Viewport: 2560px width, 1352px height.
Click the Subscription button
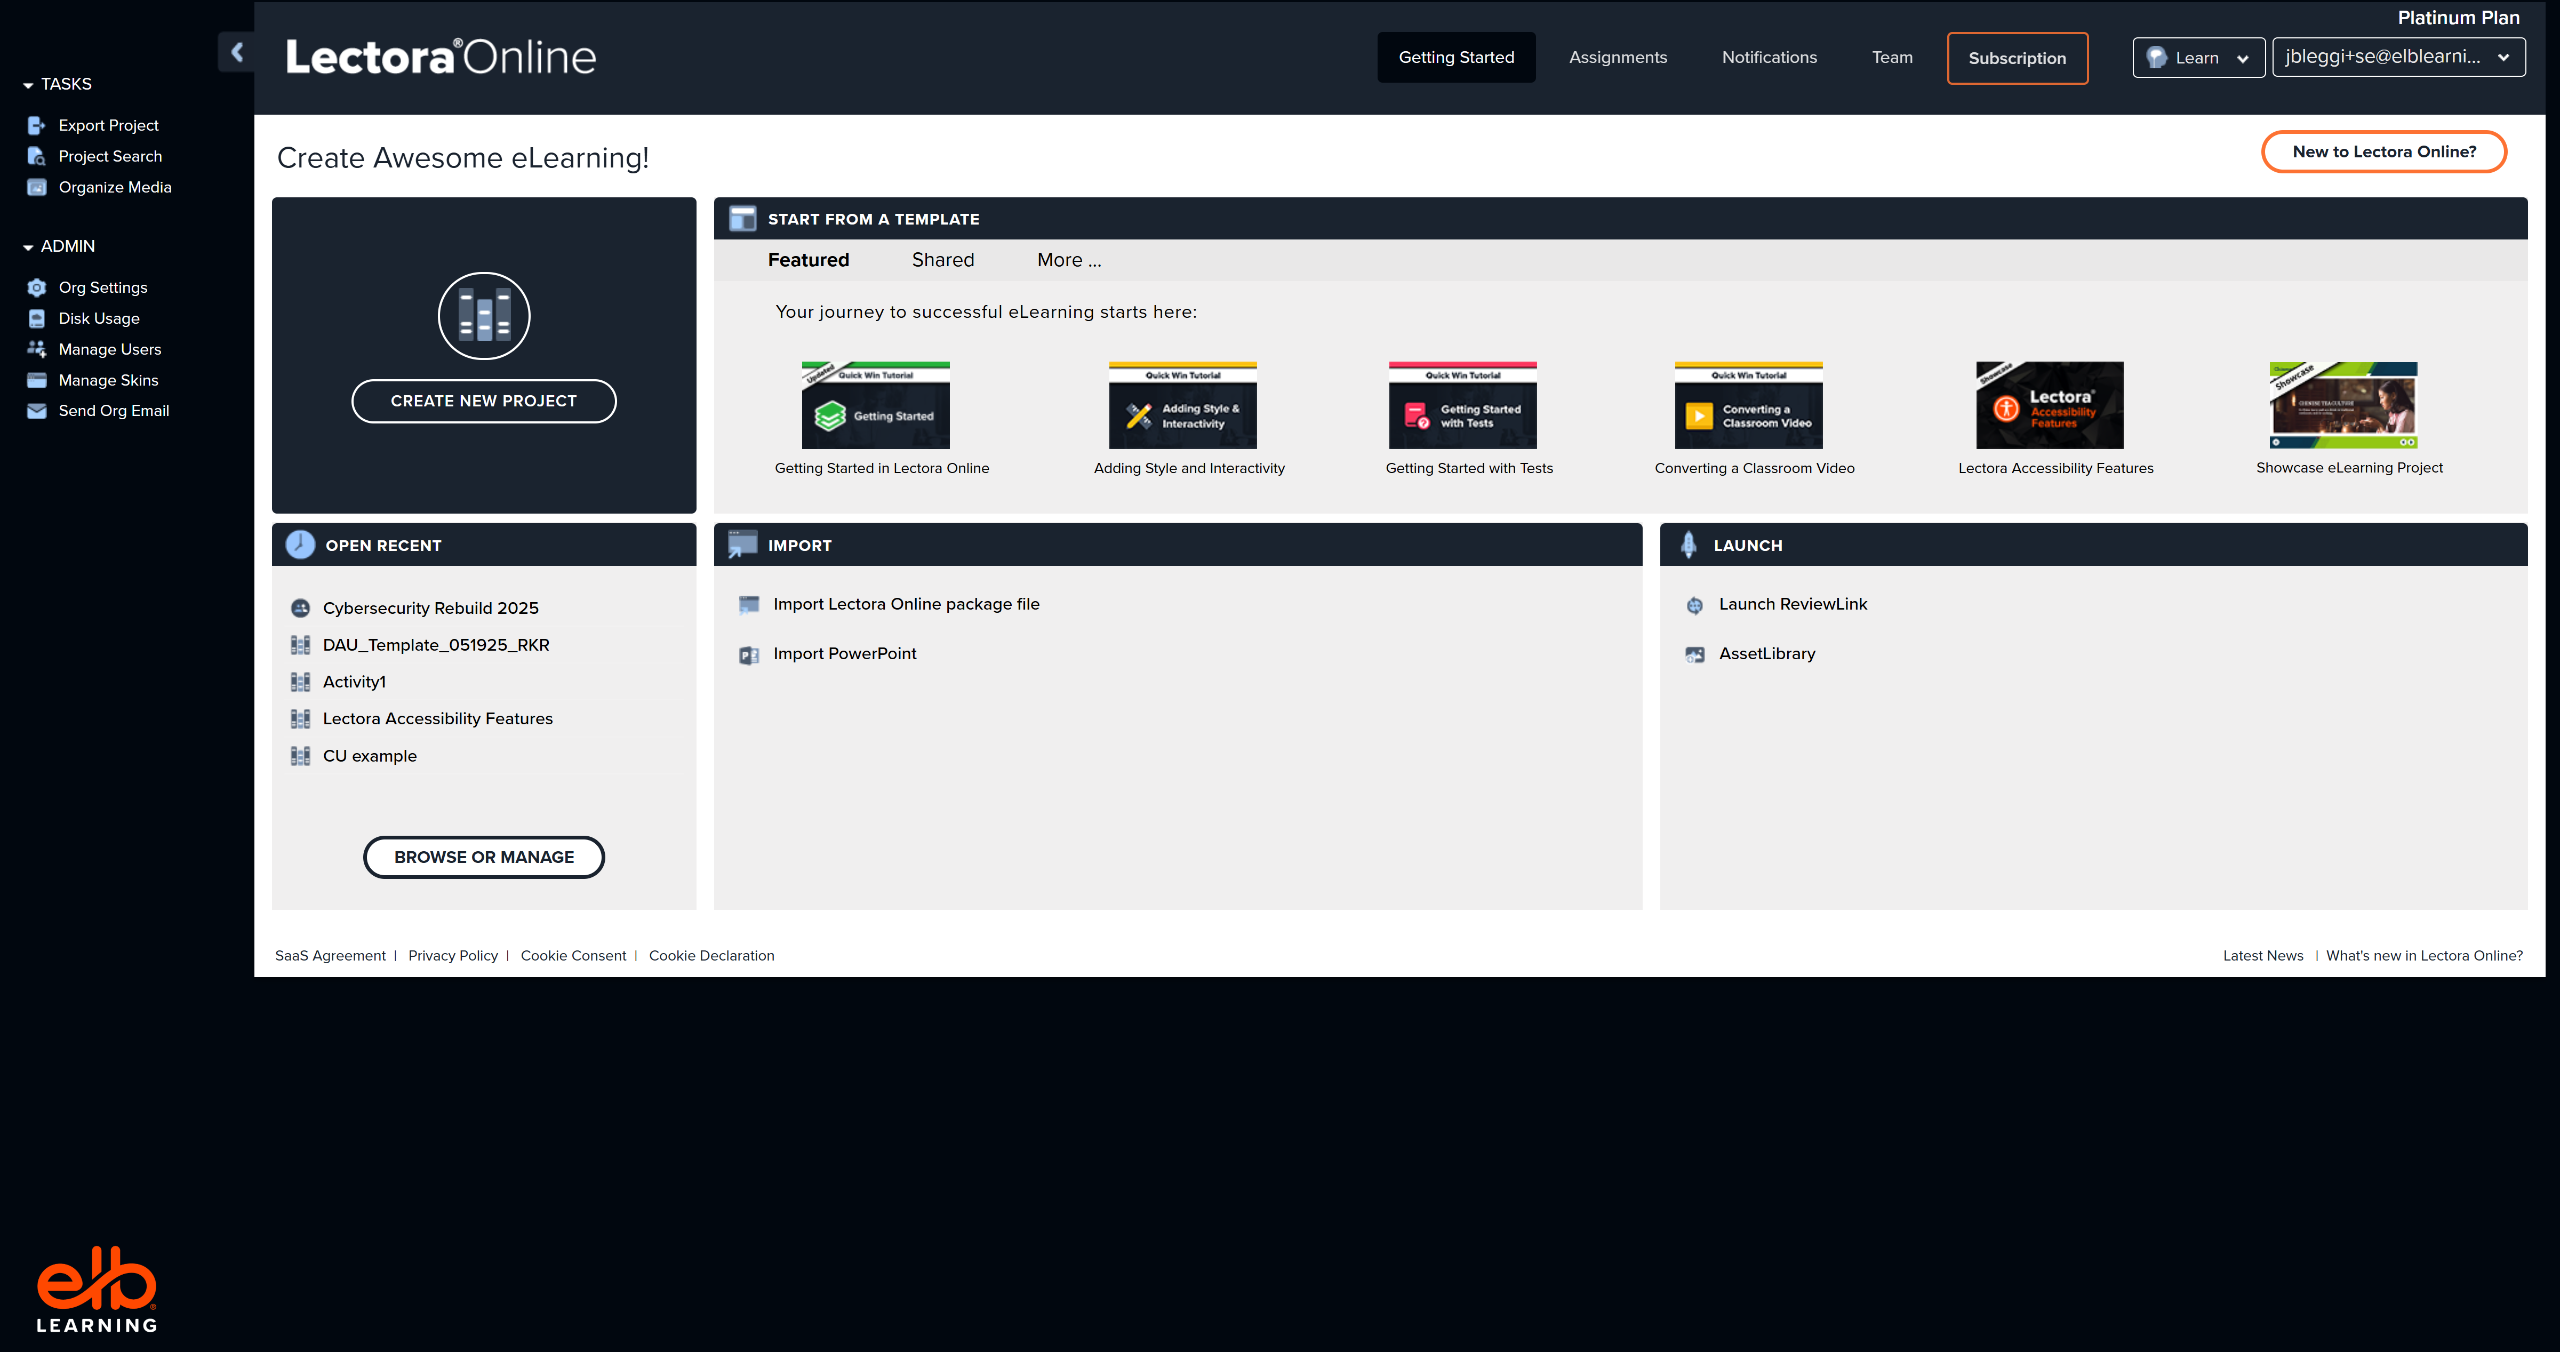(2017, 58)
